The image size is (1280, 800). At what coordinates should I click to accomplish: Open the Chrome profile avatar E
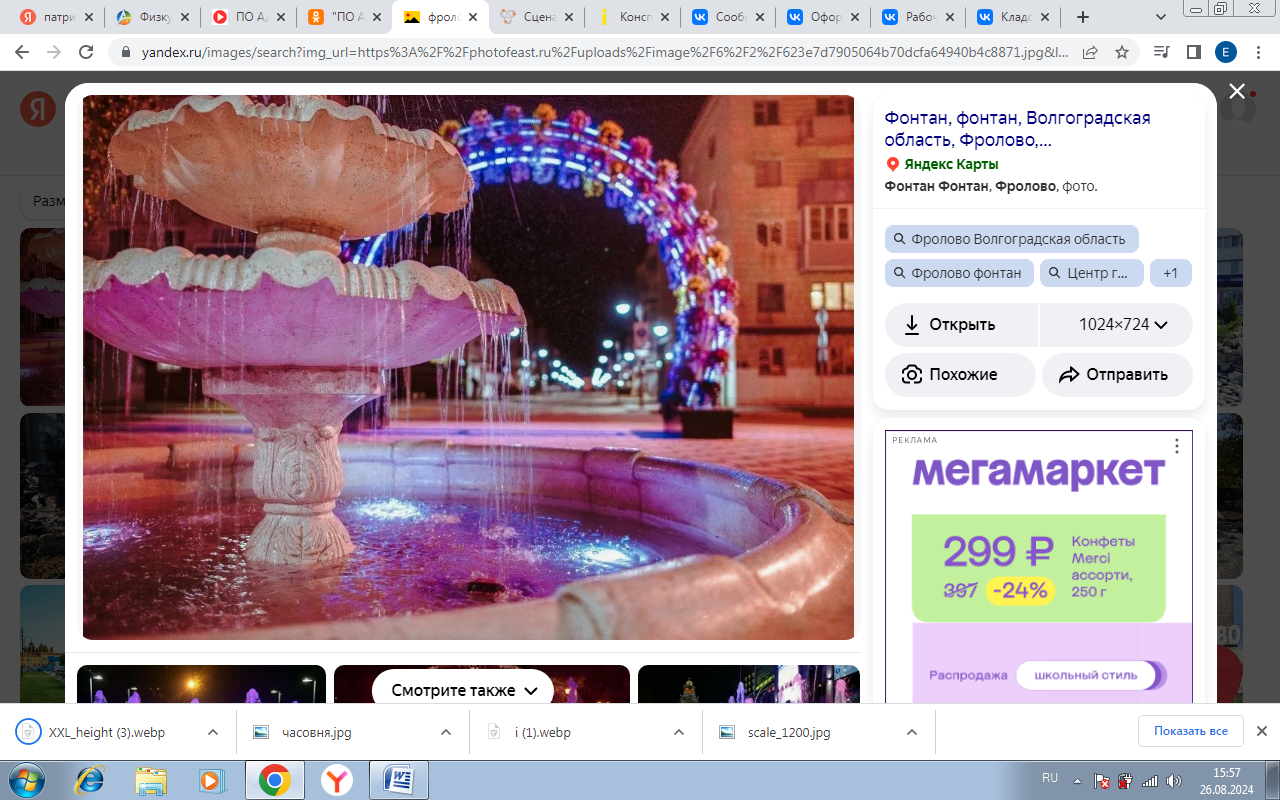(x=1225, y=52)
